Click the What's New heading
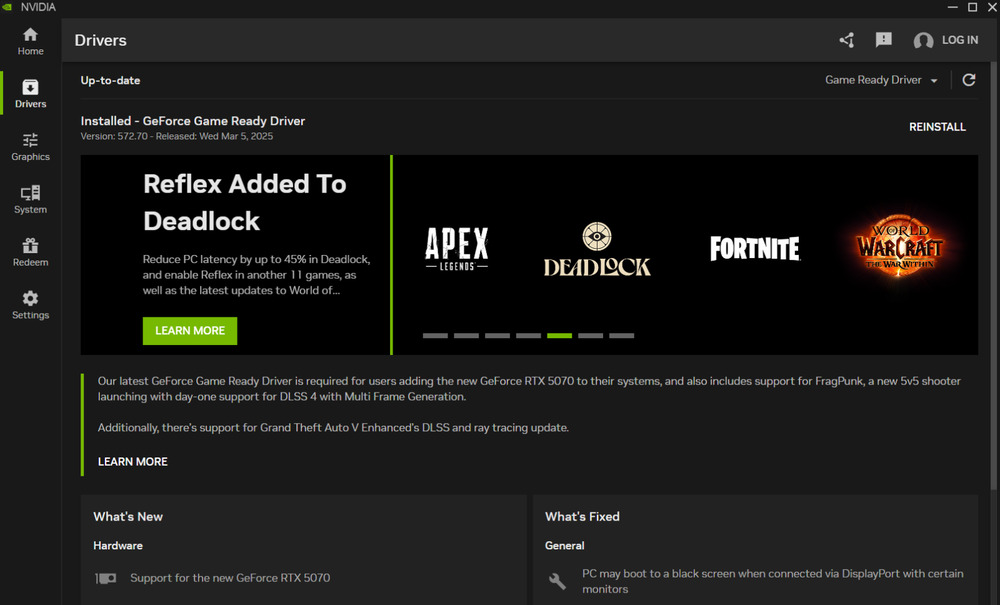 pyautogui.click(x=128, y=516)
